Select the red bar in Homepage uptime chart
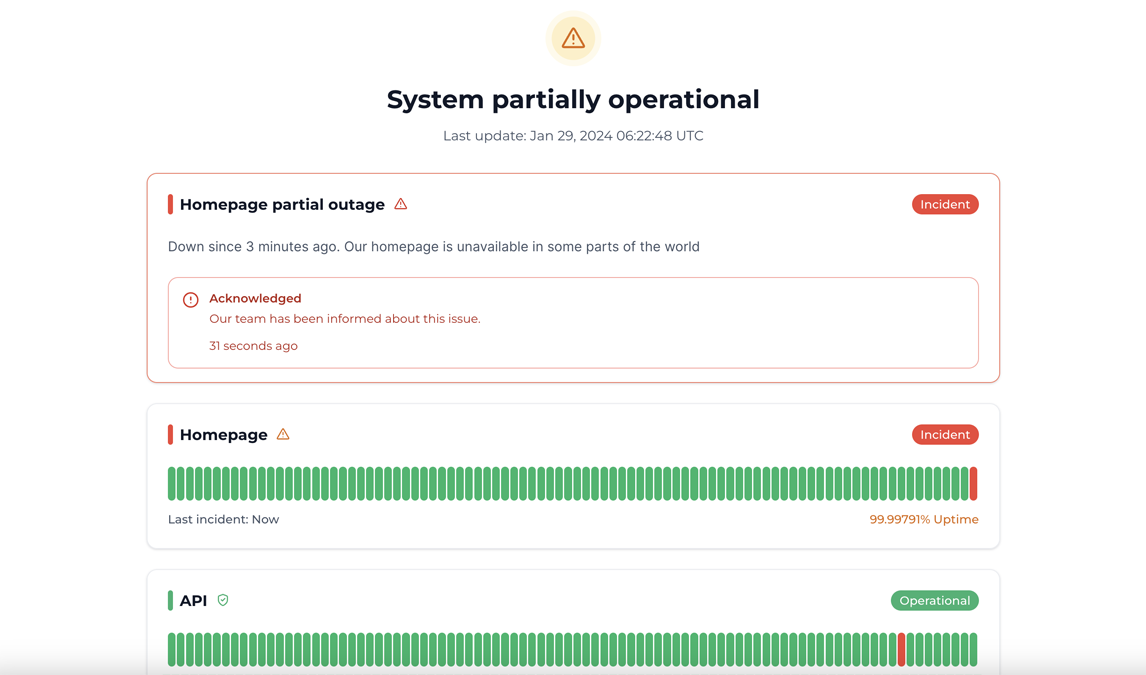Viewport: 1146px width, 675px height. (x=973, y=484)
